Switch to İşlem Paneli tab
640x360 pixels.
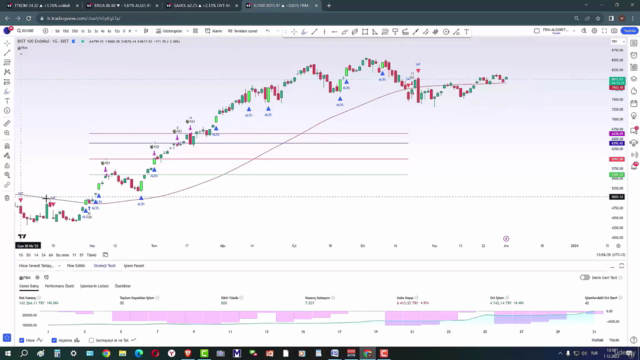click(134, 266)
